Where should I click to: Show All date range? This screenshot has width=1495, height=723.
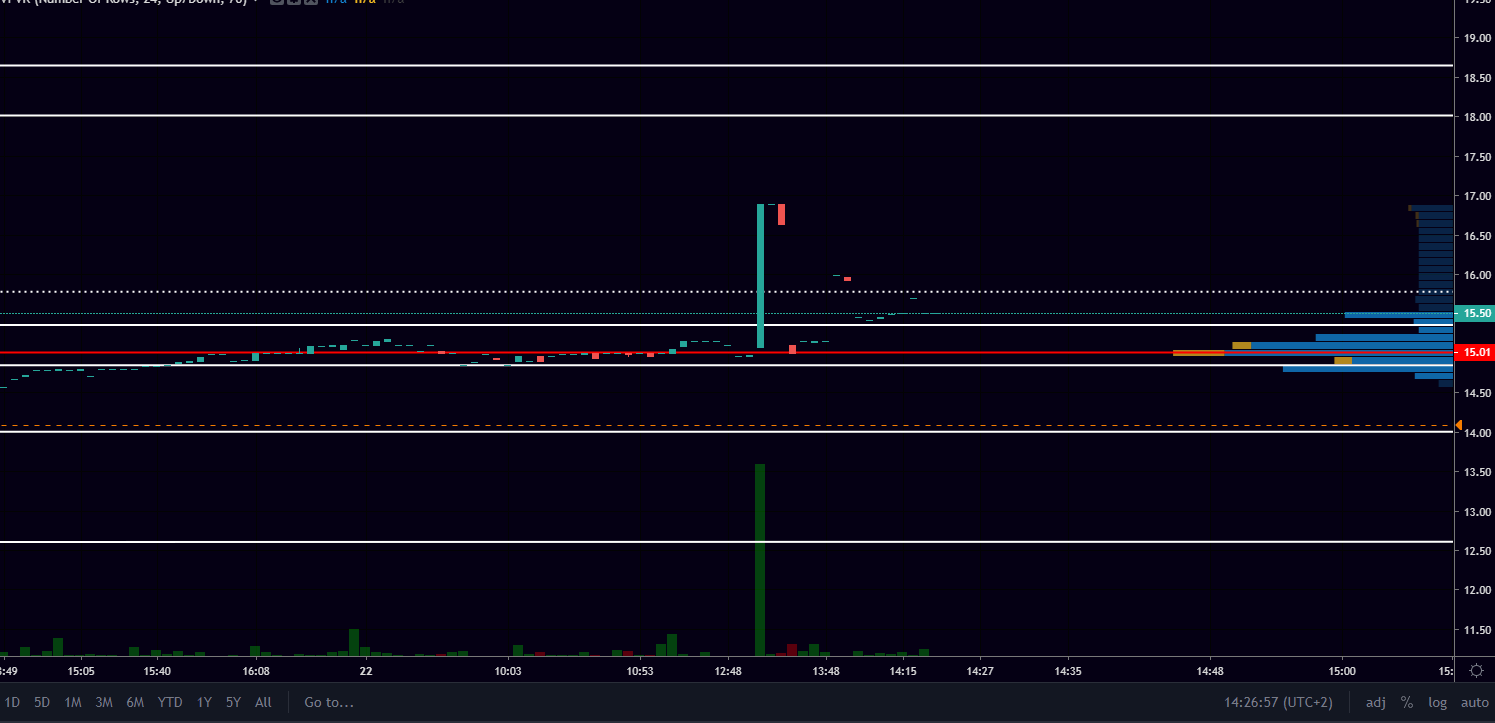click(x=263, y=702)
